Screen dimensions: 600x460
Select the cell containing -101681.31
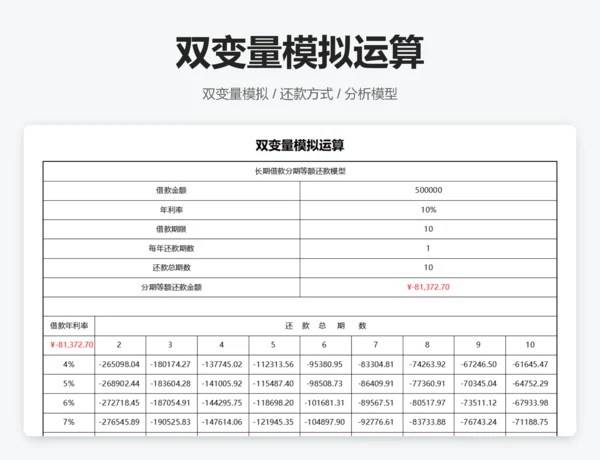point(324,402)
